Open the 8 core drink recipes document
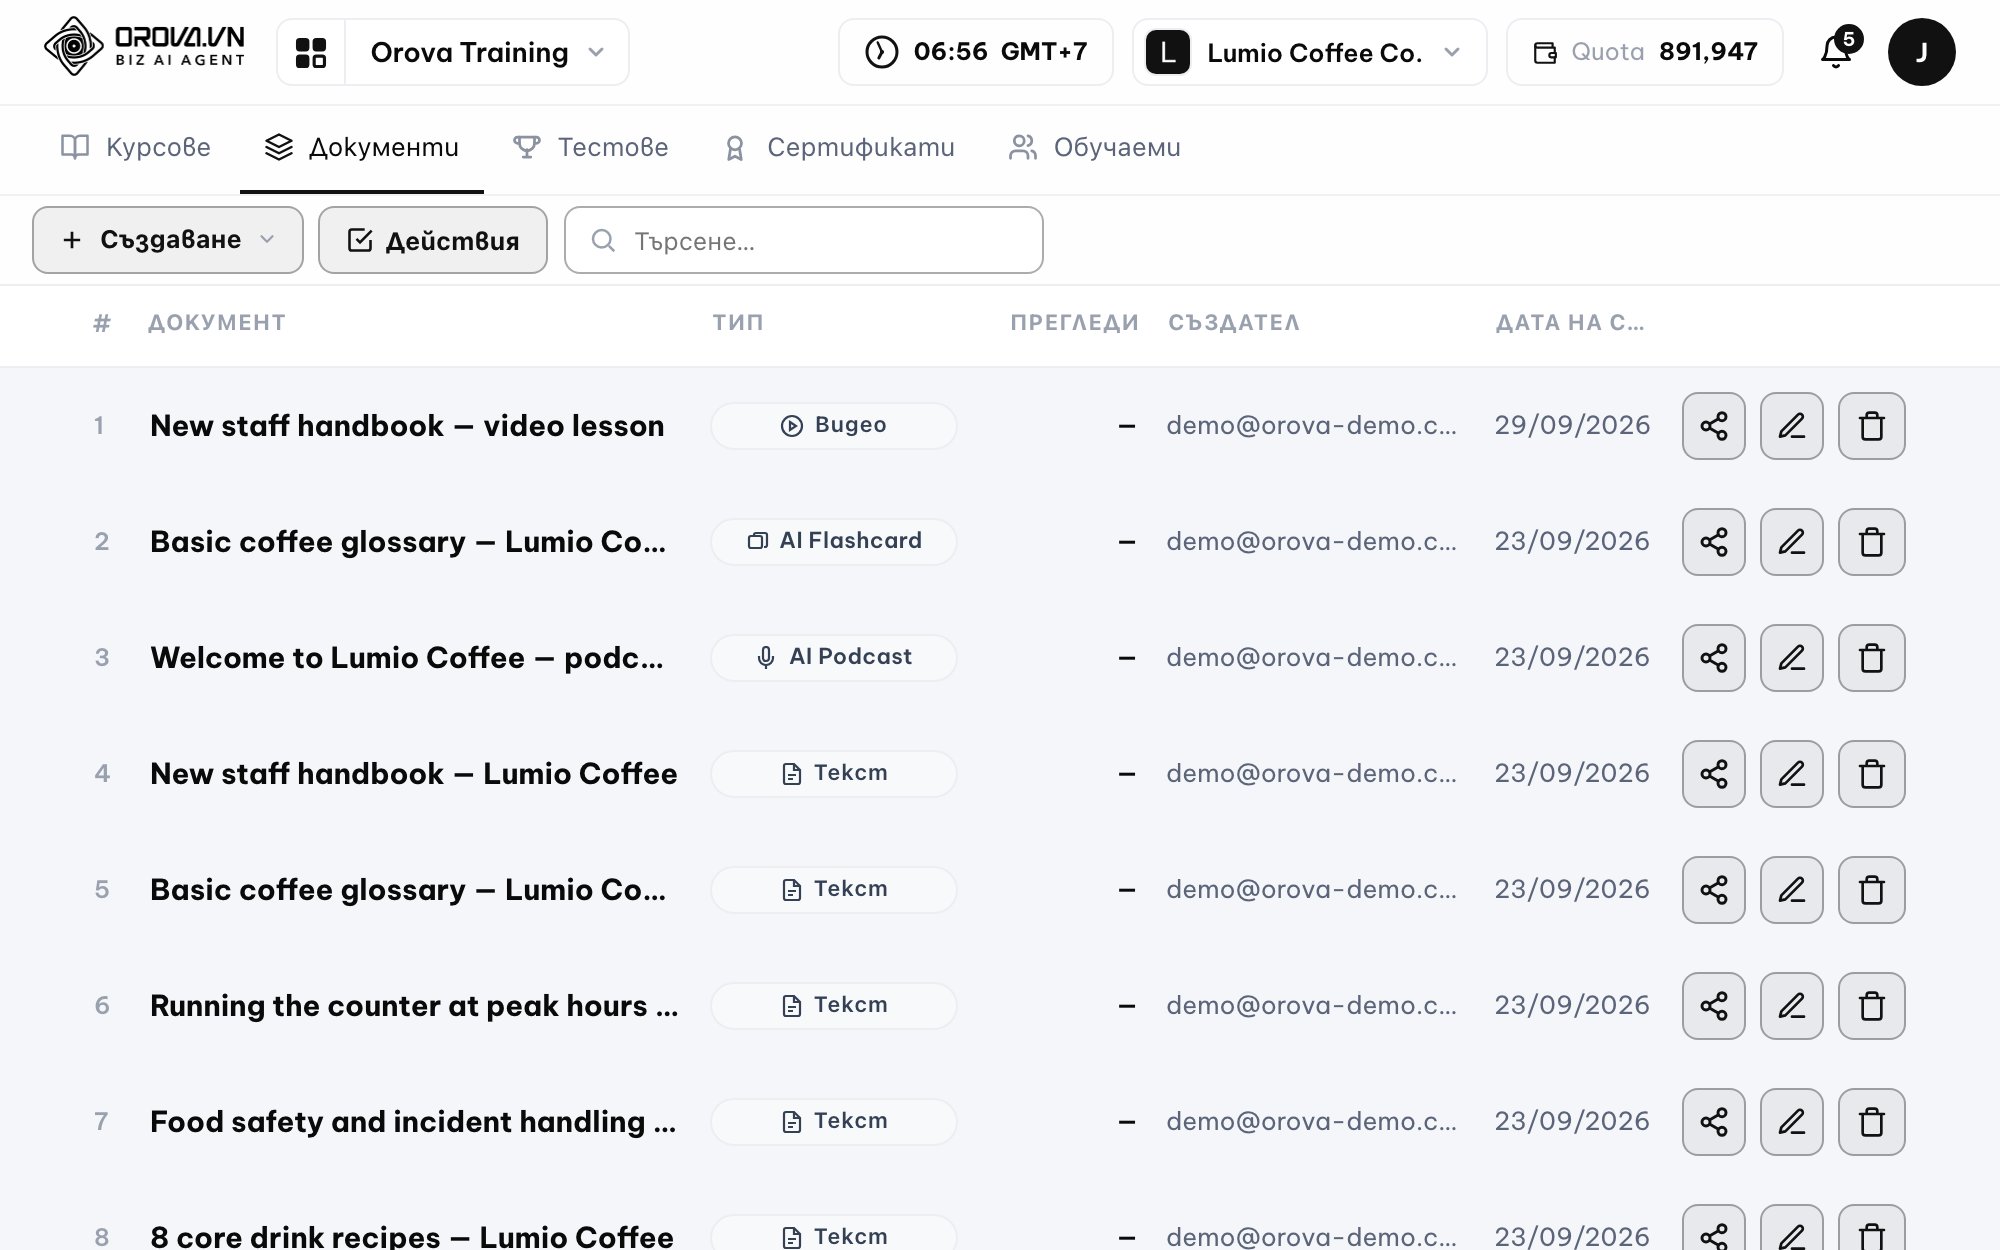The image size is (2000, 1250). 412,1236
